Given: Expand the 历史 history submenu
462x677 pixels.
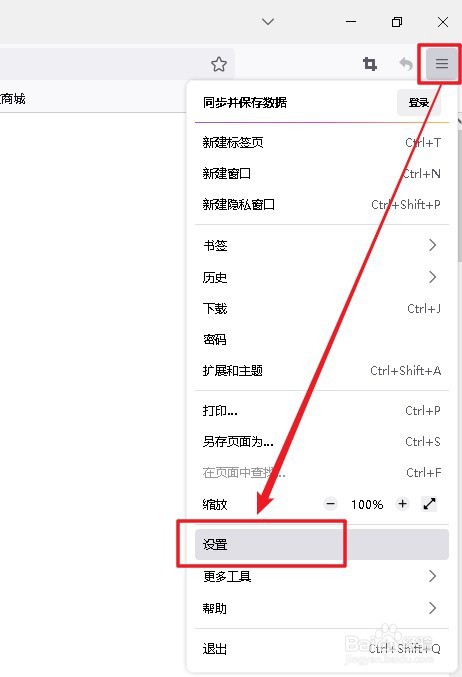Looking at the screenshot, I should (x=322, y=277).
